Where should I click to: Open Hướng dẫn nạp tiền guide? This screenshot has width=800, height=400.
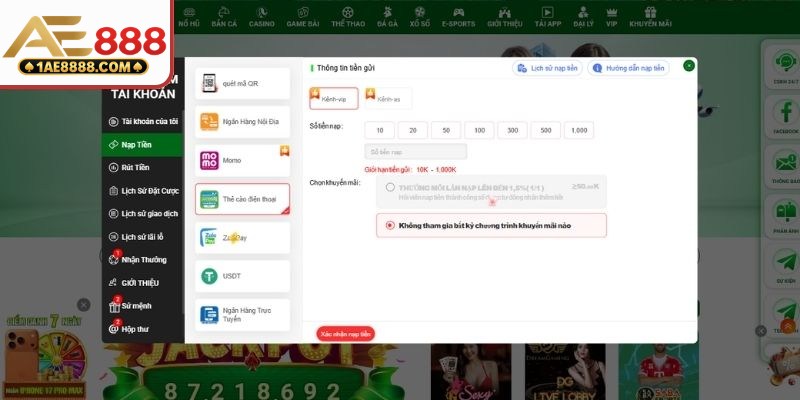coord(629,68)
